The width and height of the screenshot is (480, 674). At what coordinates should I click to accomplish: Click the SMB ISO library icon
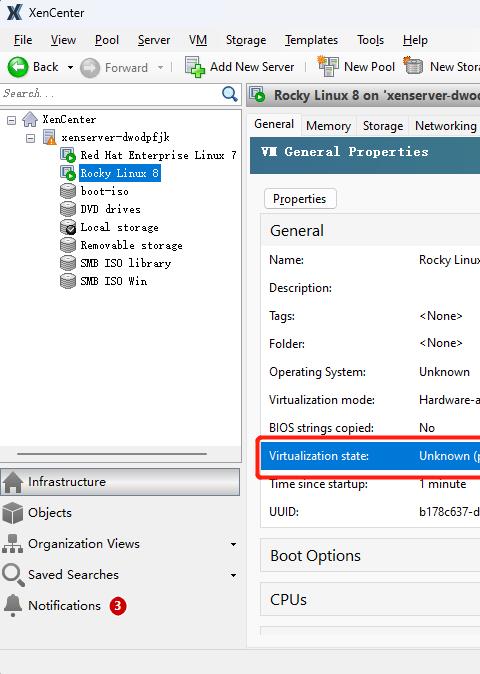pyautogui.click(x=68, y=263)
